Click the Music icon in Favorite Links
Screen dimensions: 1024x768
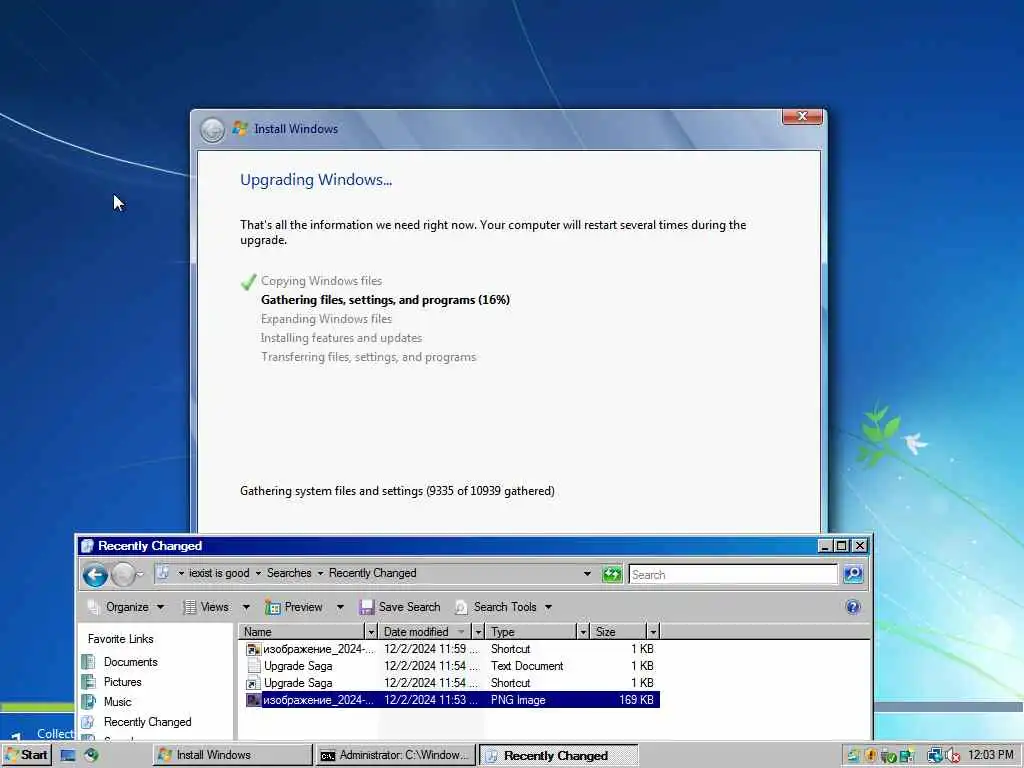[88, 702]
